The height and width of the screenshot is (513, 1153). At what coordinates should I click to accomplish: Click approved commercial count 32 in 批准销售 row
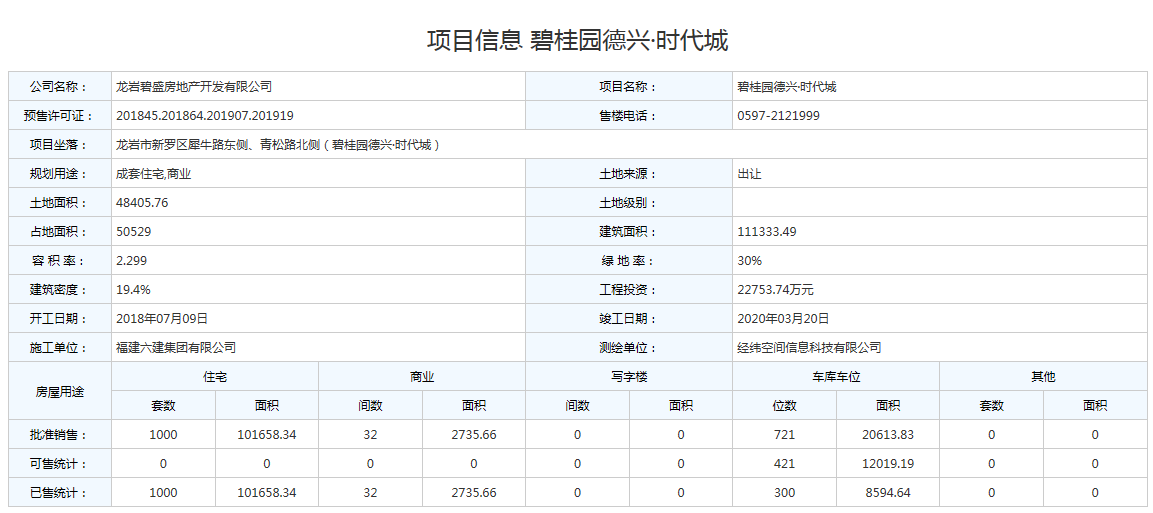(370, 434)
